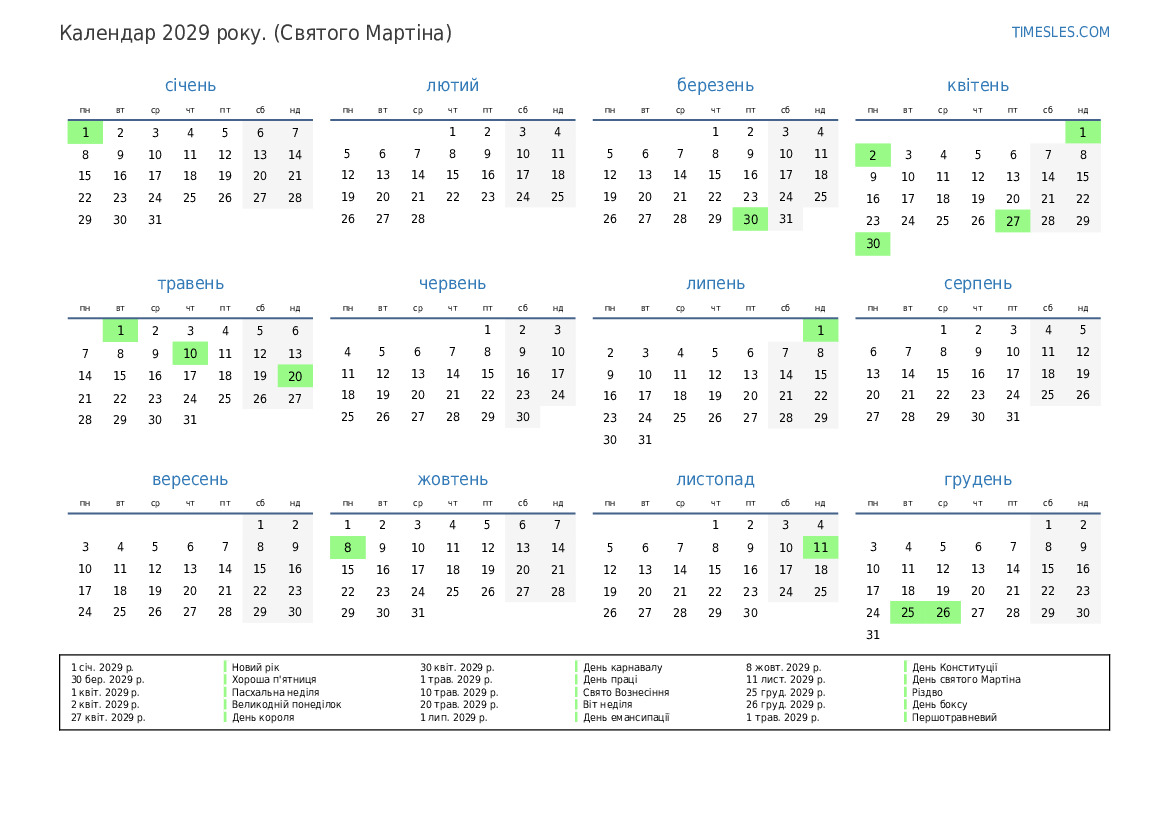Select the "січень" month heading
The height and width of the screenshot is (827, 1169).
(x=190, y=86)
